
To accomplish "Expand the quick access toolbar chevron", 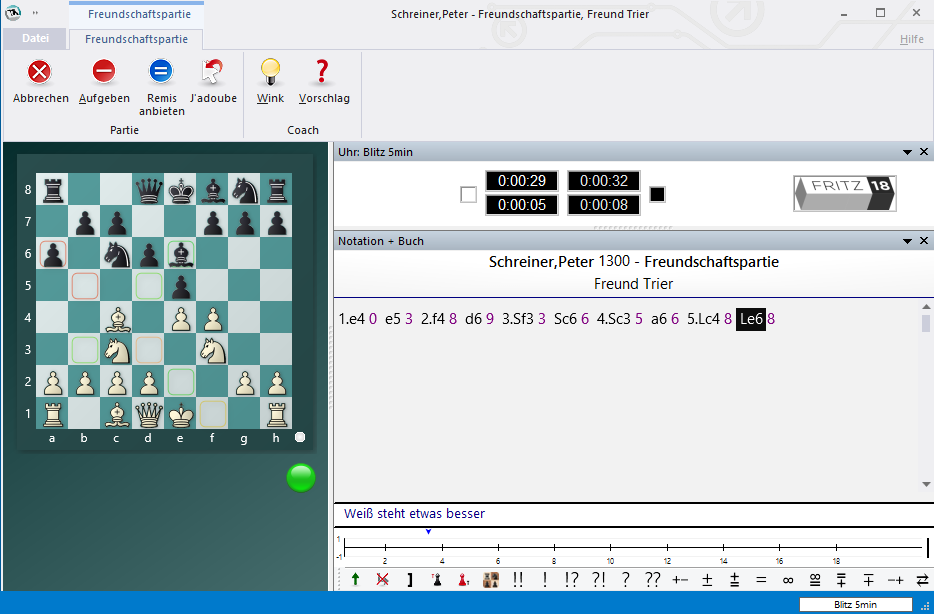I will point(37,14).
